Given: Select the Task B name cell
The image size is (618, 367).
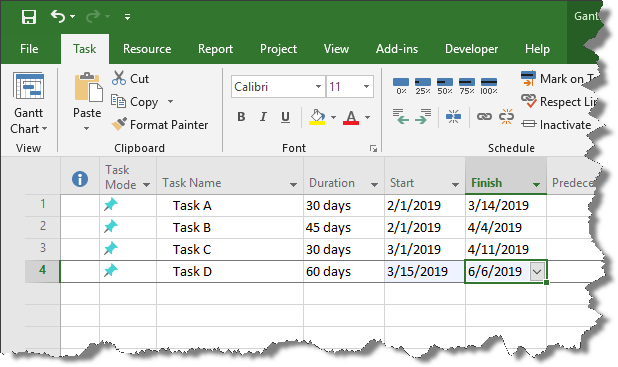Looking at the screenshot, I should (x=230, y=227).
